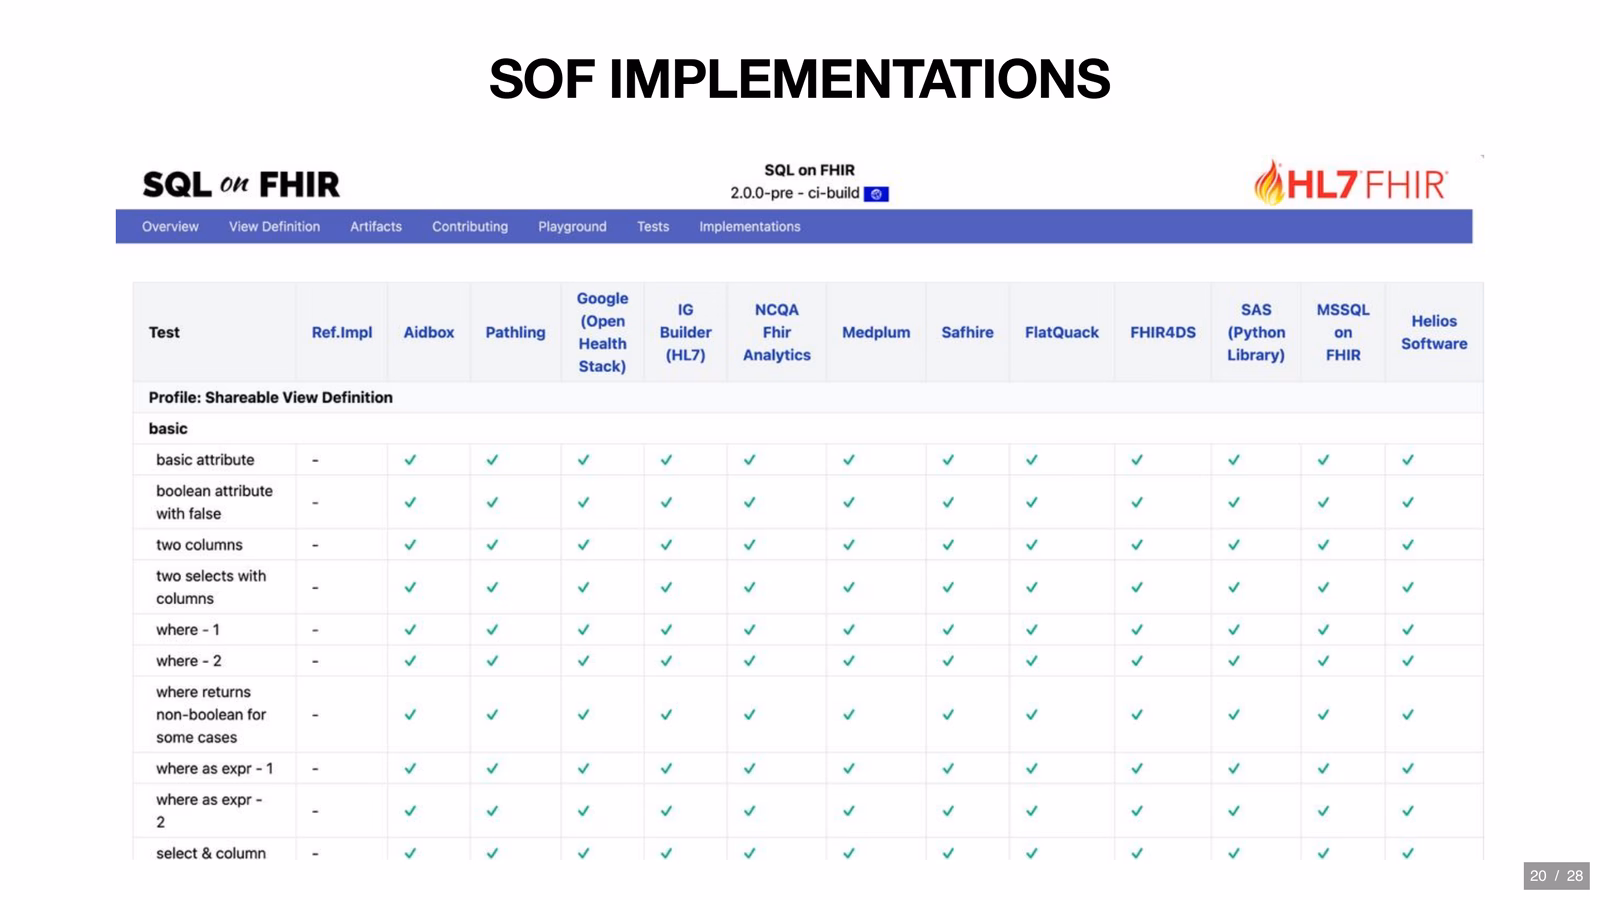Open the Medplum column link
The width and height of the screenshot is (1600, 900).
click(876, 332)
